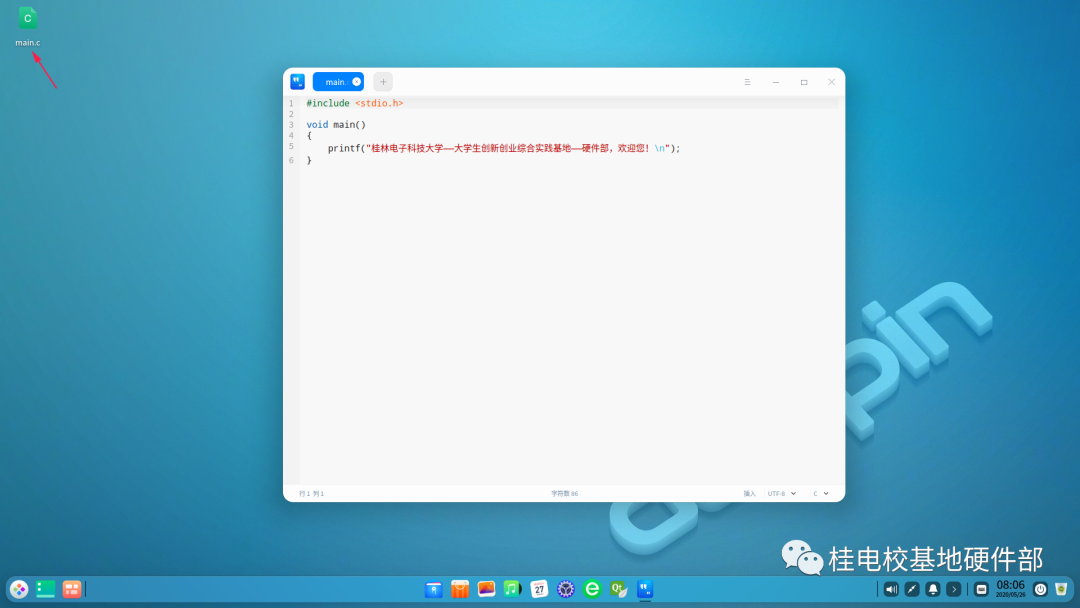The image size is (1080, 608).
Task: Open the power shutdown menu in the dock
Action: [x=1041, y=589]
